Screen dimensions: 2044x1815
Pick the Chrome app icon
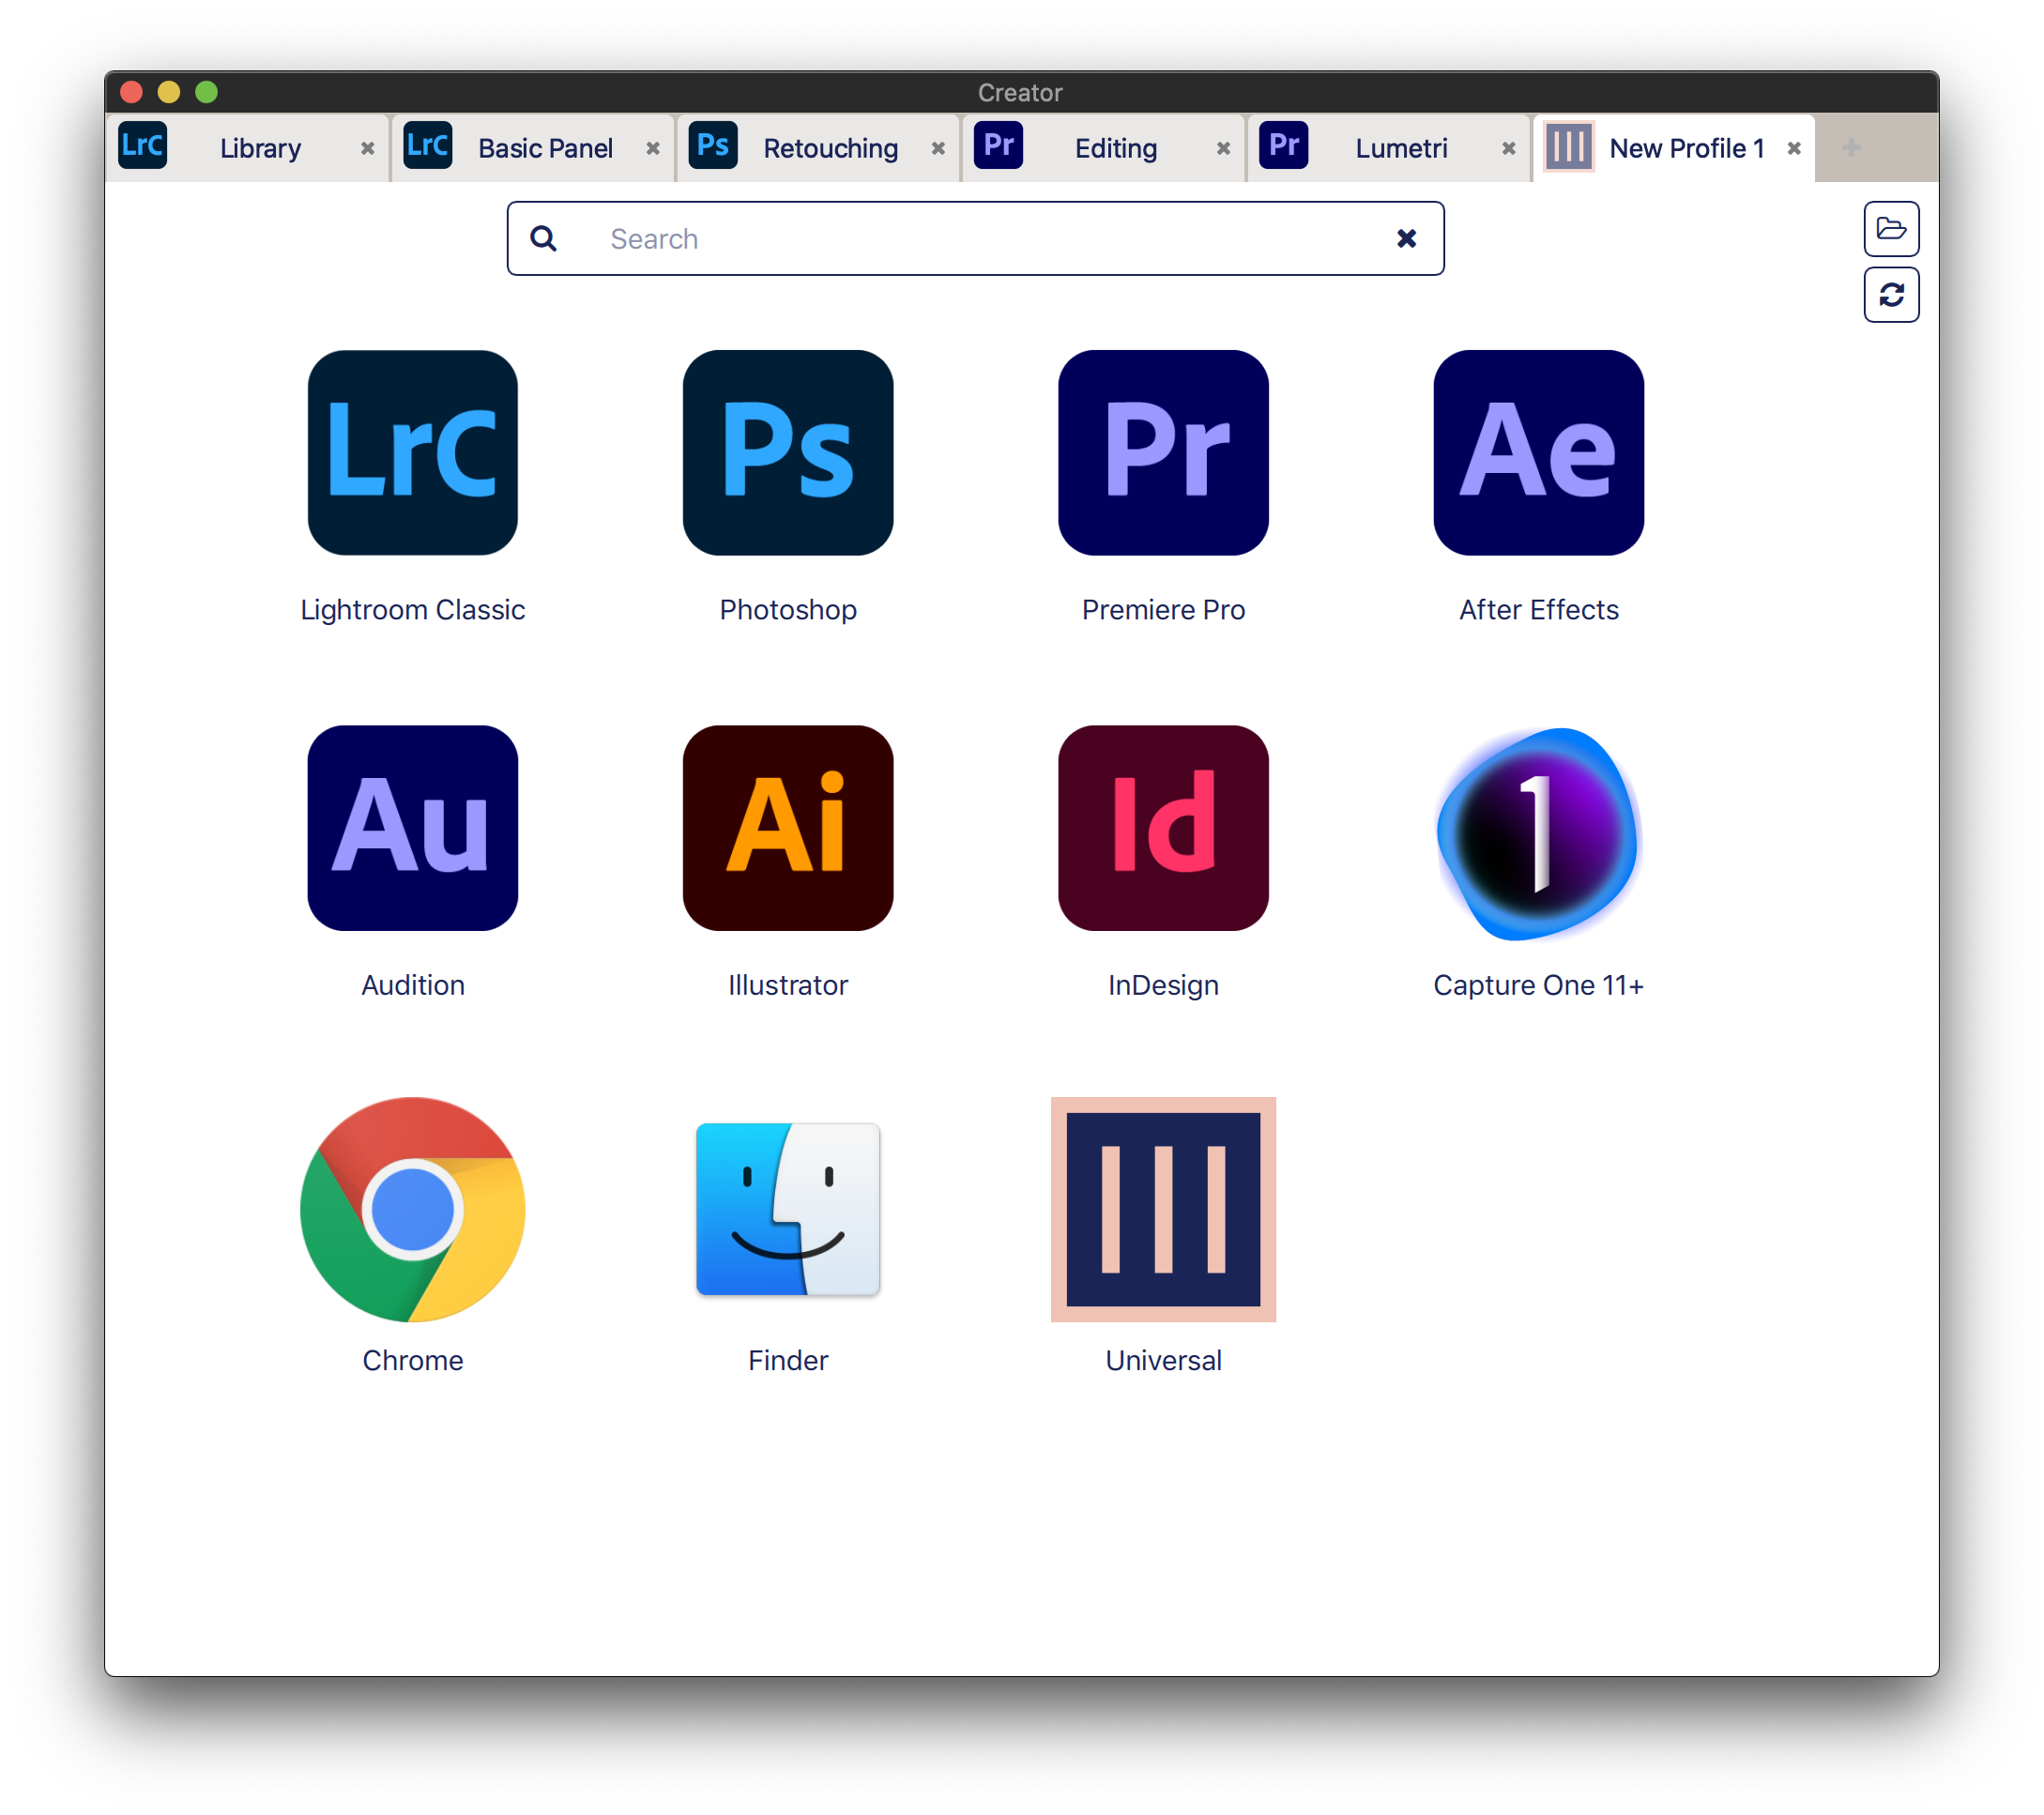pyautogui.click(x=412, y=1209)
